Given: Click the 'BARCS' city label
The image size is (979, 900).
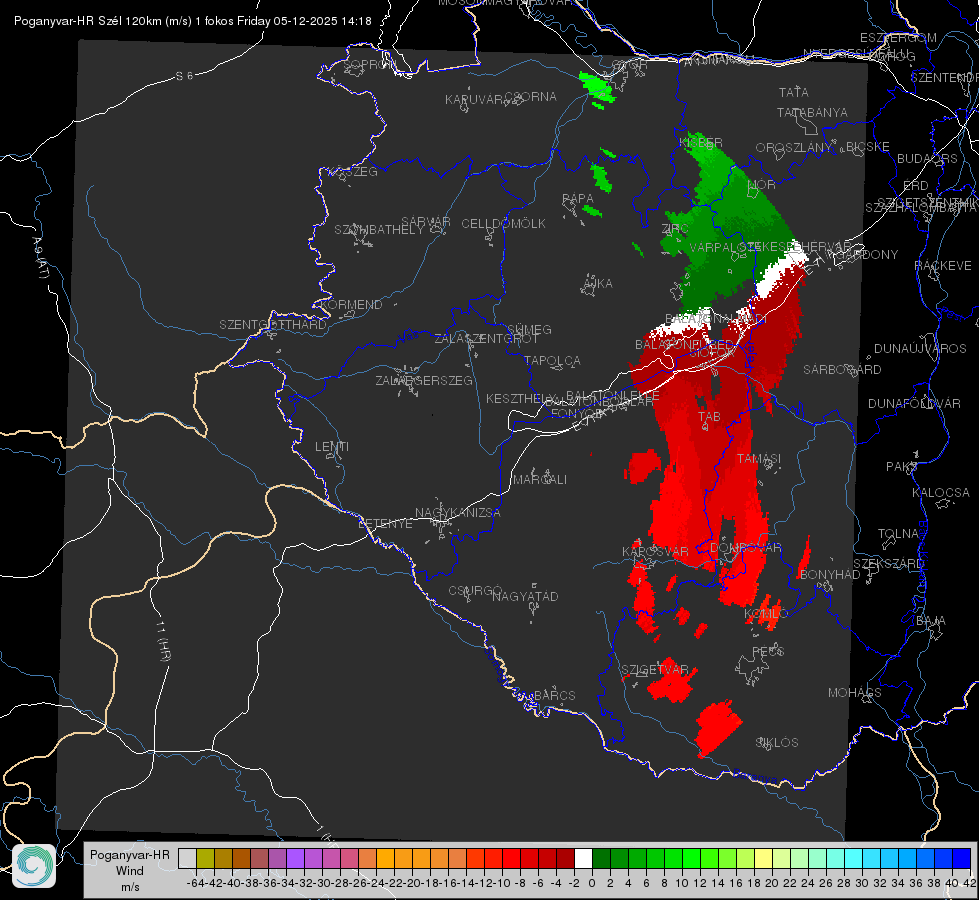Looking at the screenshot, I should (x=554, y=696).
